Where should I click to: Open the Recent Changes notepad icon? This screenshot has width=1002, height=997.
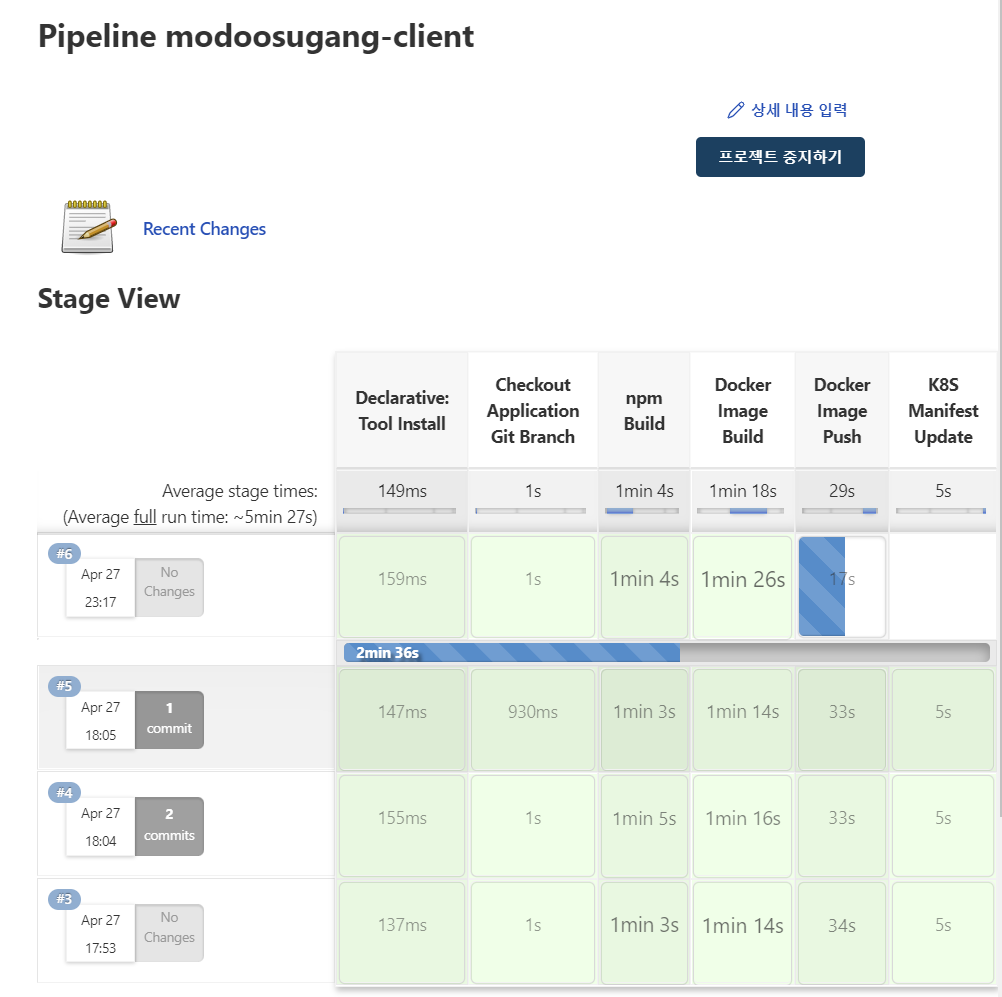(89, 227)
